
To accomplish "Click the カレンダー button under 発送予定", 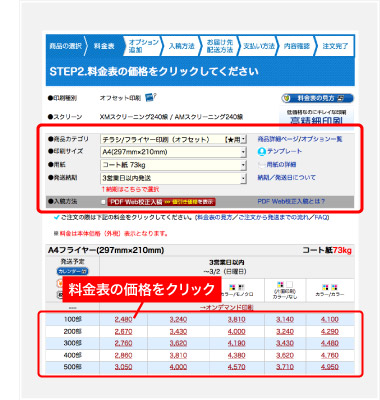I will tap(72, 271).
